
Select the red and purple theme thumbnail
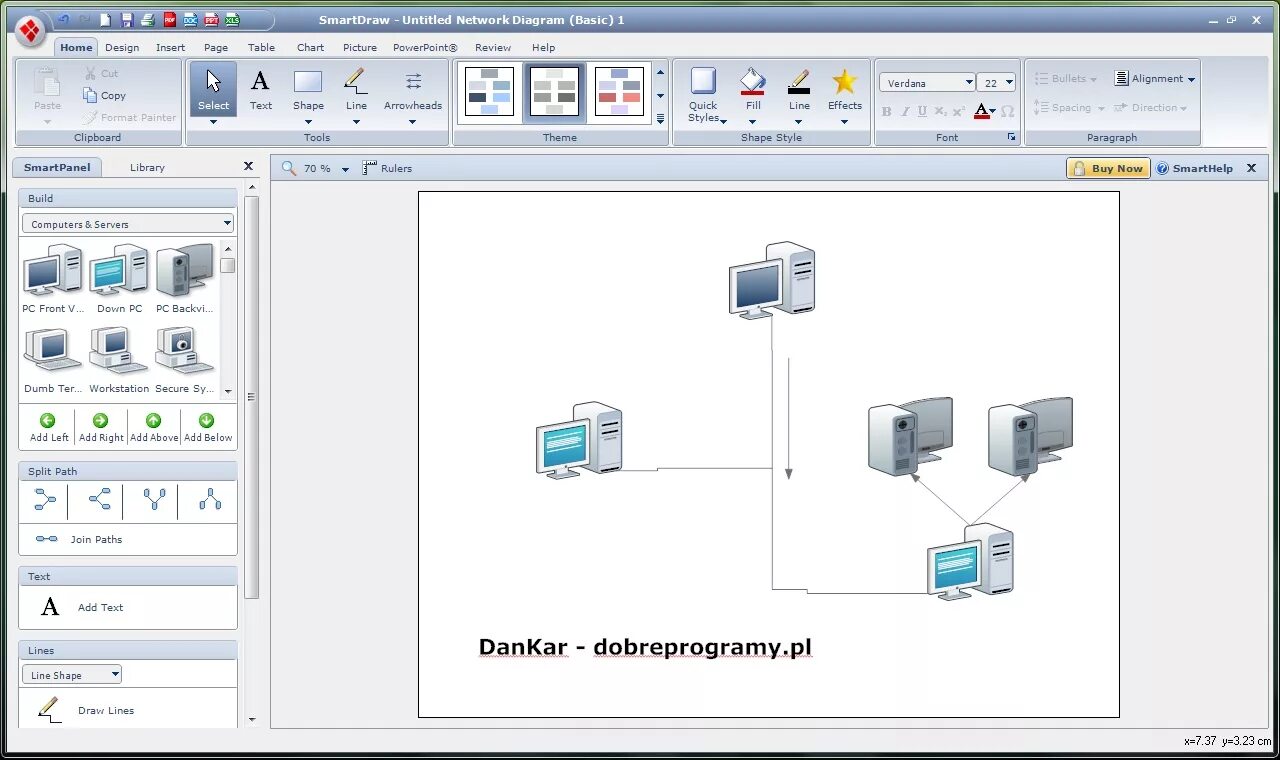click(x=619, y=92)
